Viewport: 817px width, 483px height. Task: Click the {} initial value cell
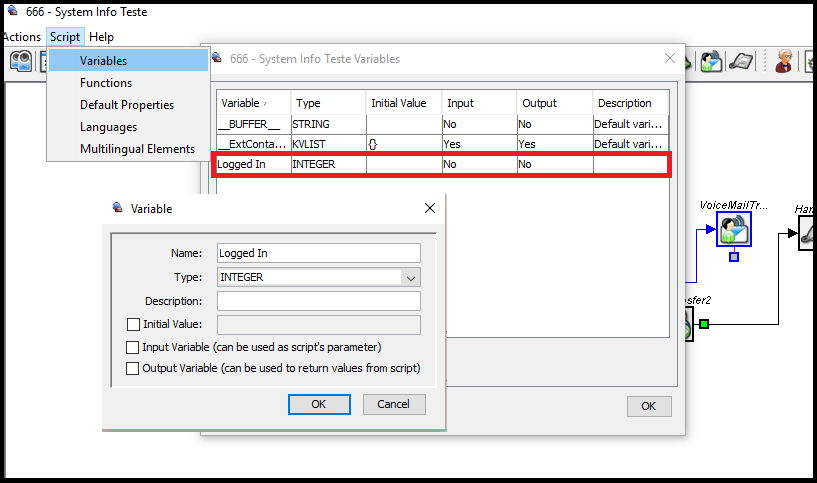[x=404, y=144]
